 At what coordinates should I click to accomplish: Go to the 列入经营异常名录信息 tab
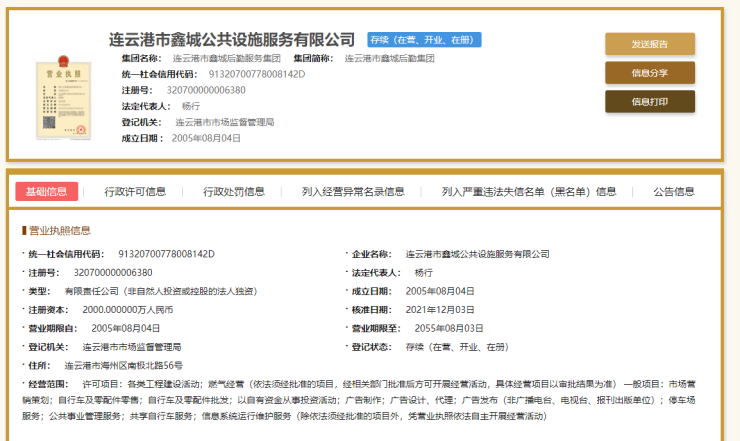pos(353,192)
